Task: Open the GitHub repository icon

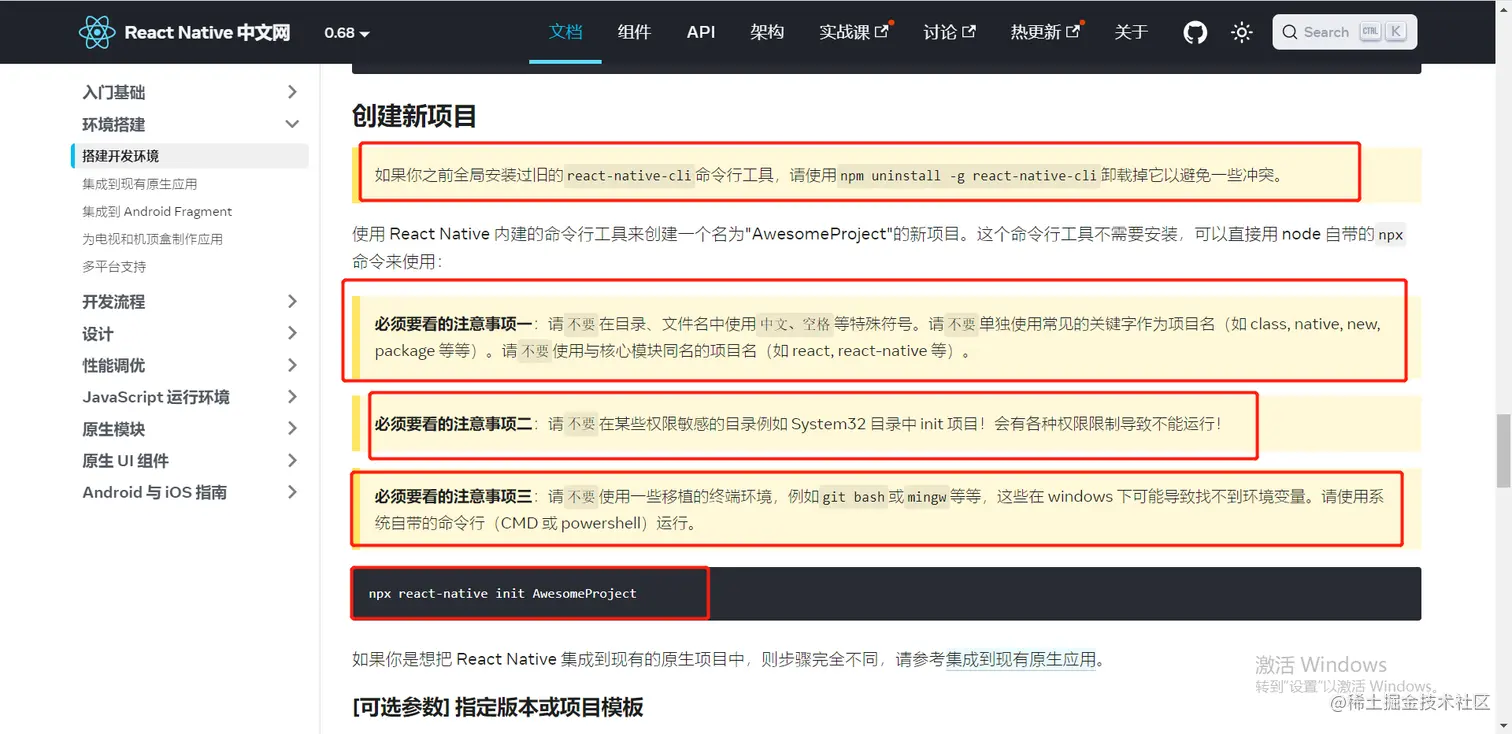Action: pos(1195,32)
